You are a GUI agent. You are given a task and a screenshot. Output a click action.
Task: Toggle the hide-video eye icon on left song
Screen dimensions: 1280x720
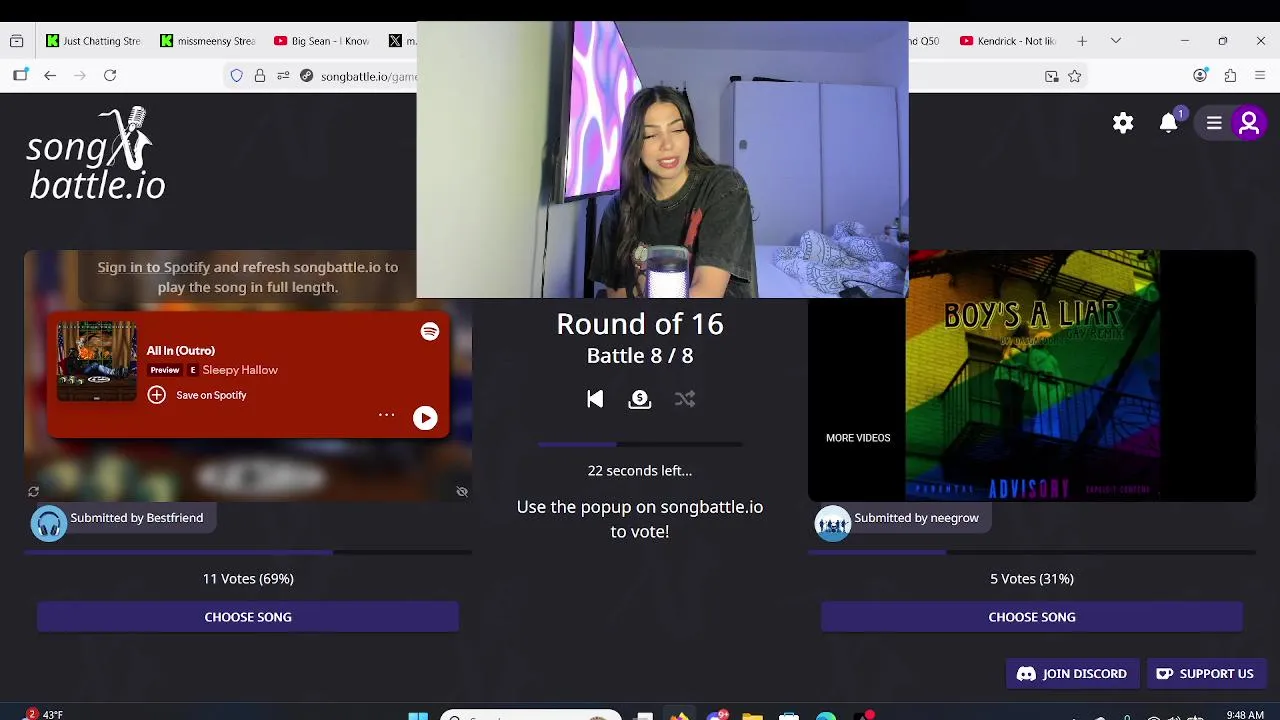click(462, 492)
